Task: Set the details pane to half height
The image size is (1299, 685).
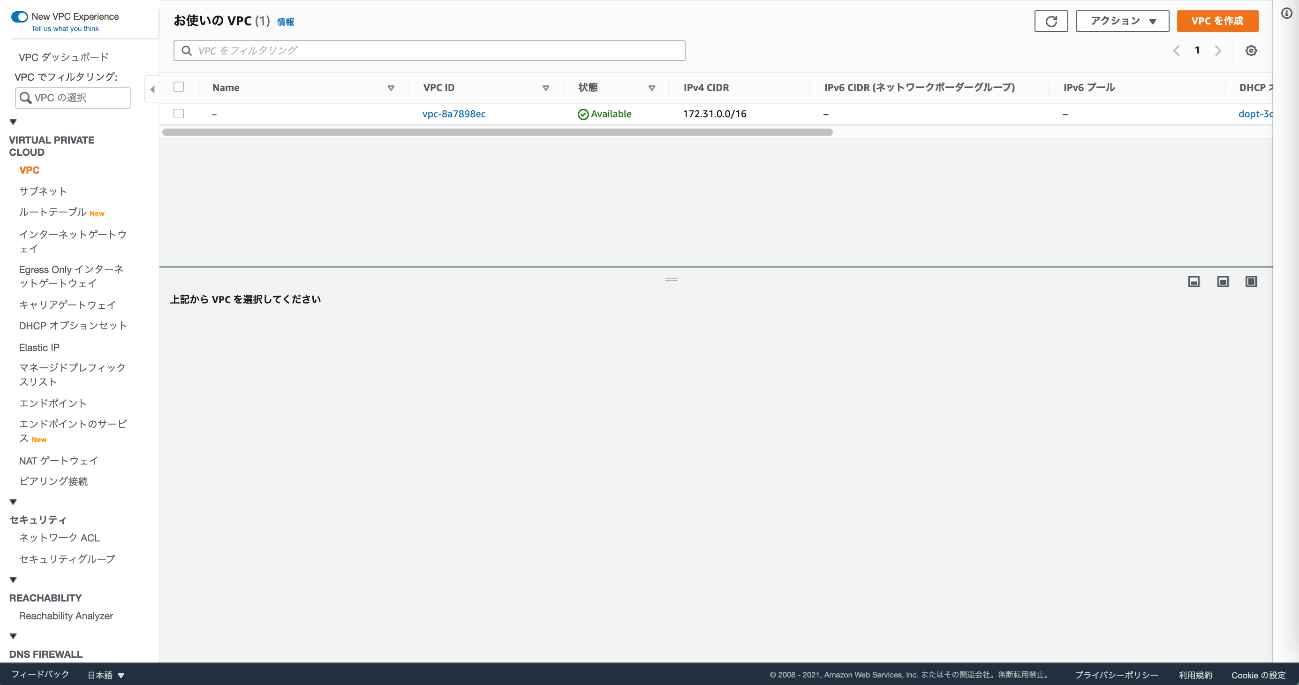Action: click(1222, 282)
